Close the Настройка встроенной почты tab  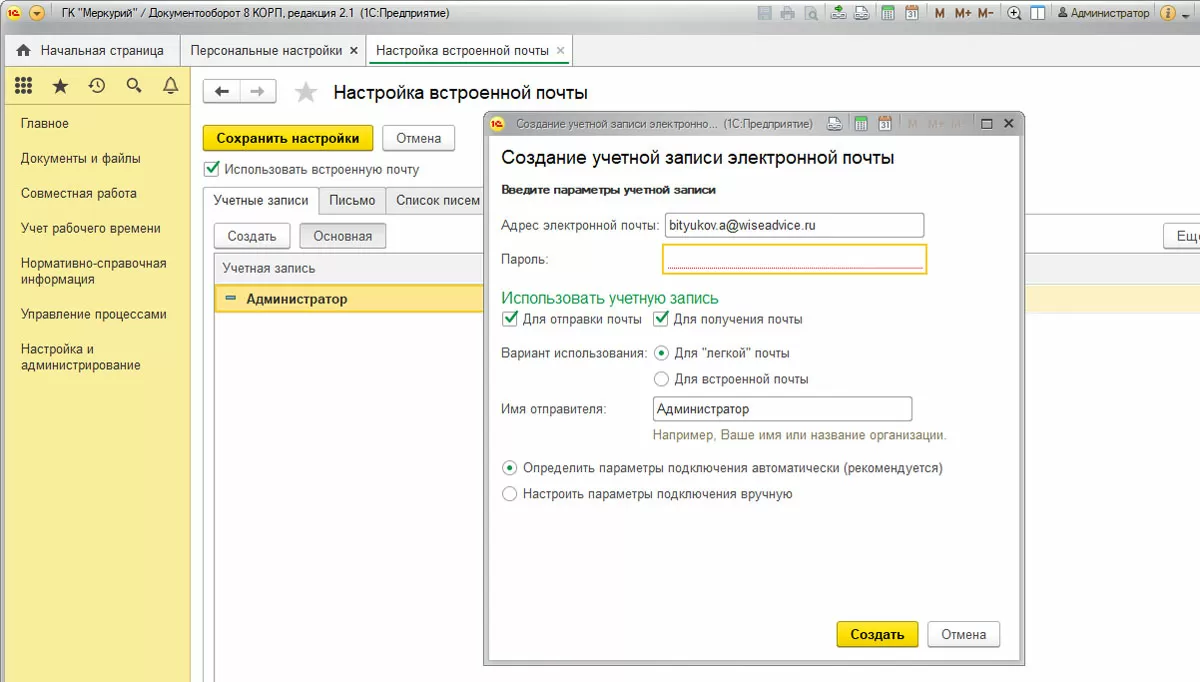[x=560, y=50]
